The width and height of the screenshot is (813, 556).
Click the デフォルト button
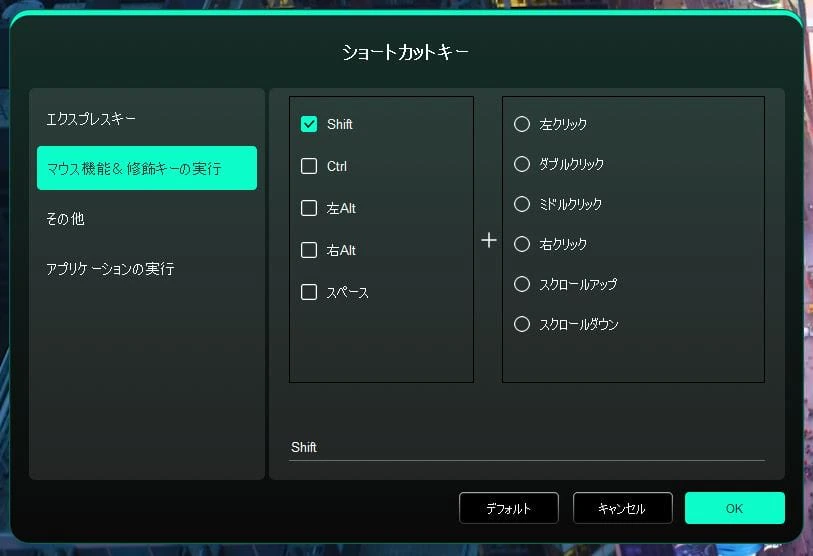coord(508,508)
